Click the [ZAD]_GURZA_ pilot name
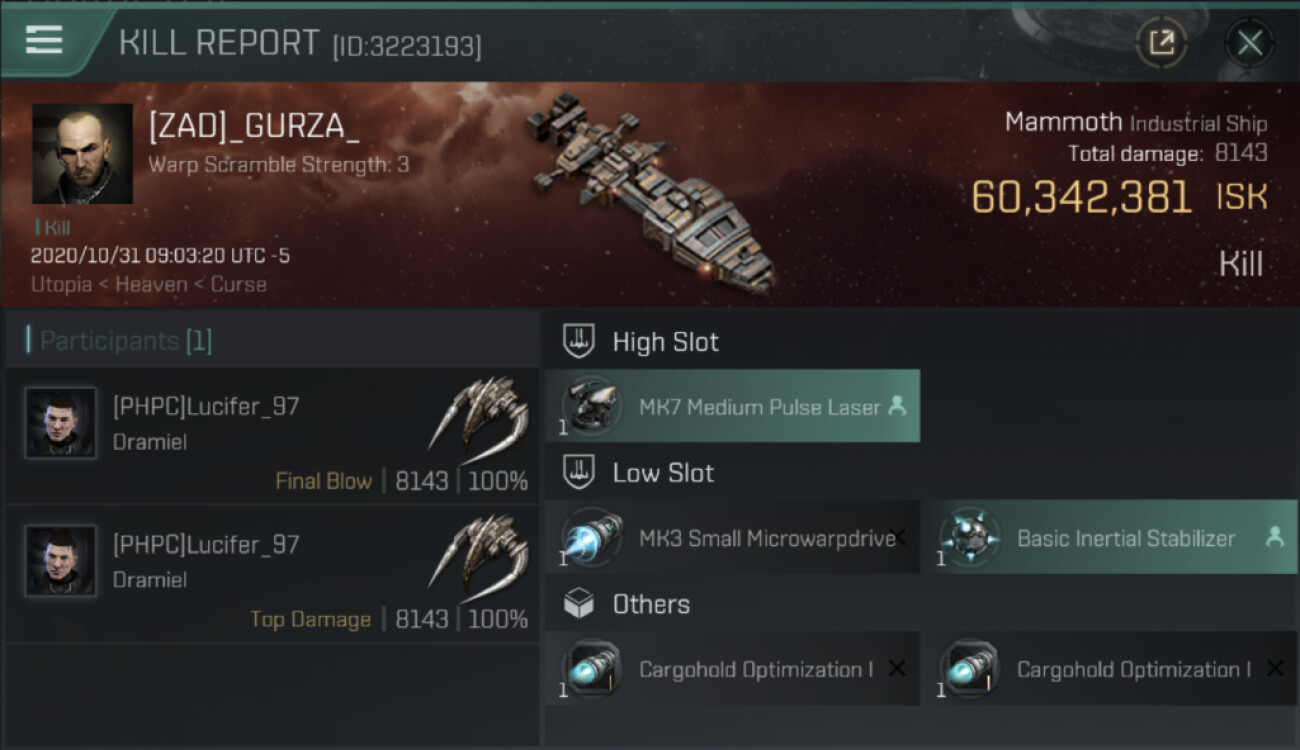This screenshot has height=750, width=1300. click(254, 128)
